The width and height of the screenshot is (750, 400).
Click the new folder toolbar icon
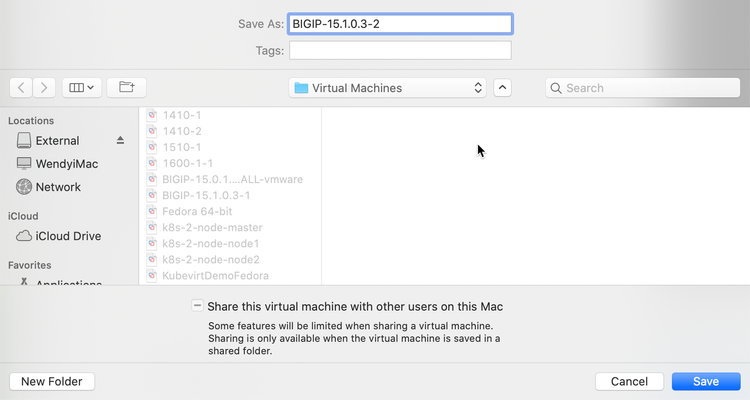coord(126,88)
